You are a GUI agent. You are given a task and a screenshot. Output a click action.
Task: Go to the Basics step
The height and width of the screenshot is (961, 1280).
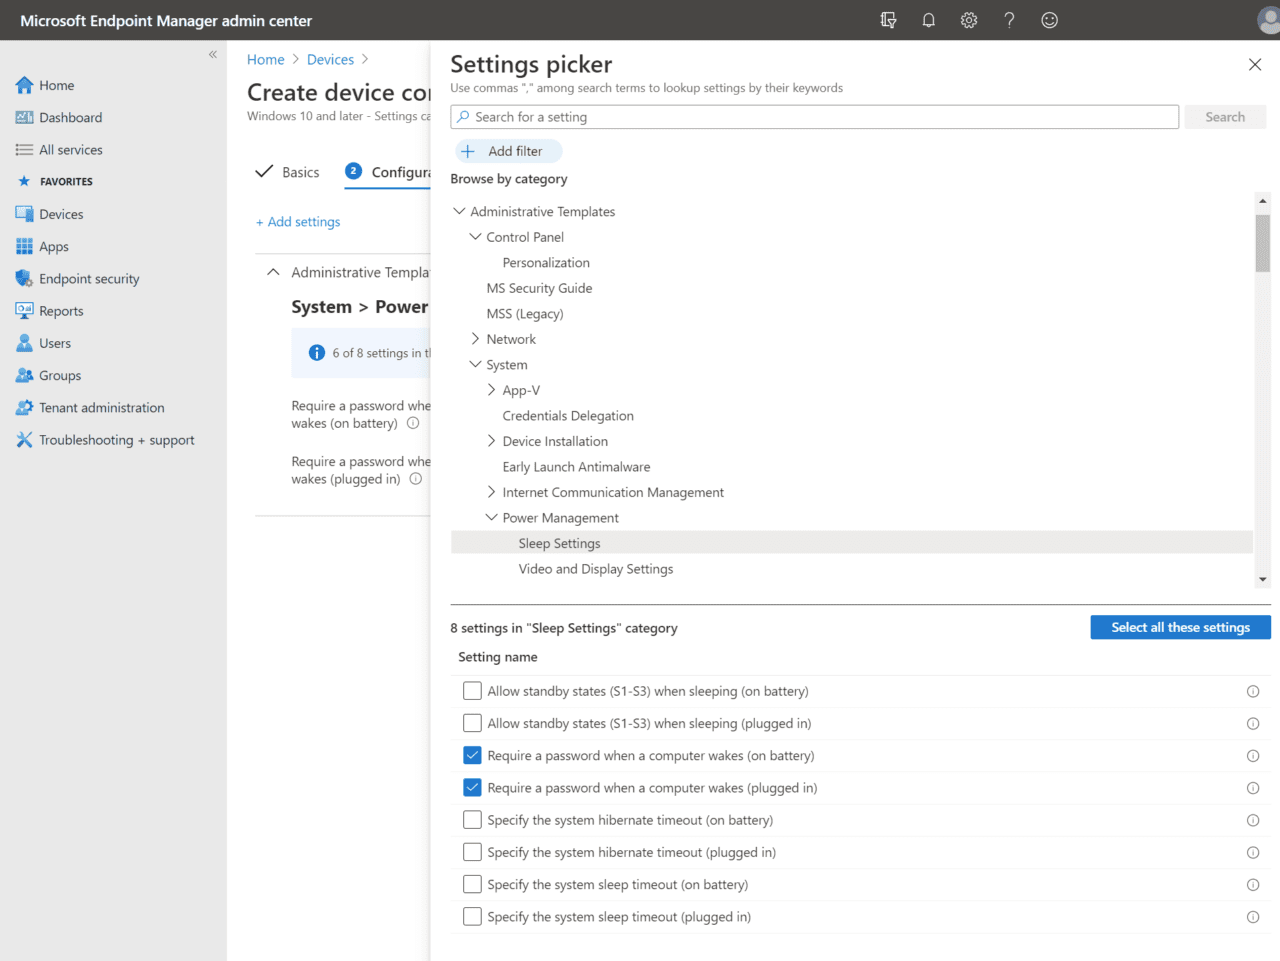click(287, 172)
